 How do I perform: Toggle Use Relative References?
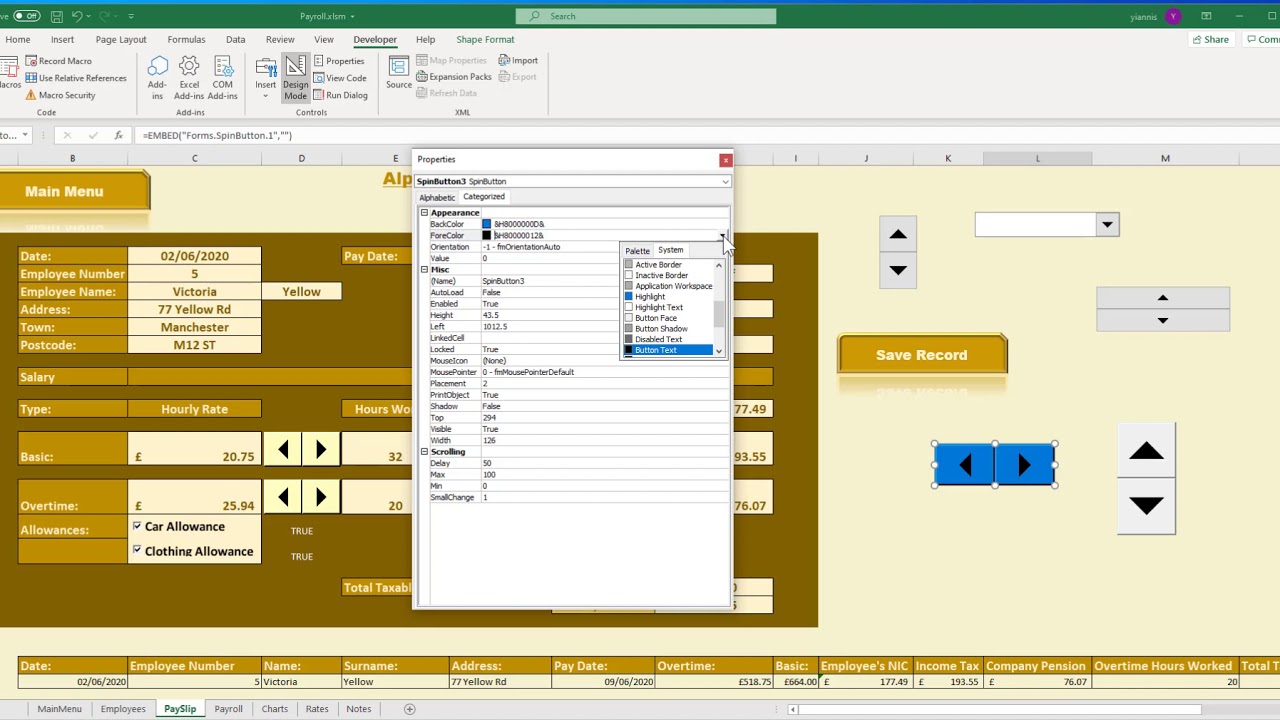(x=75, y=78)
